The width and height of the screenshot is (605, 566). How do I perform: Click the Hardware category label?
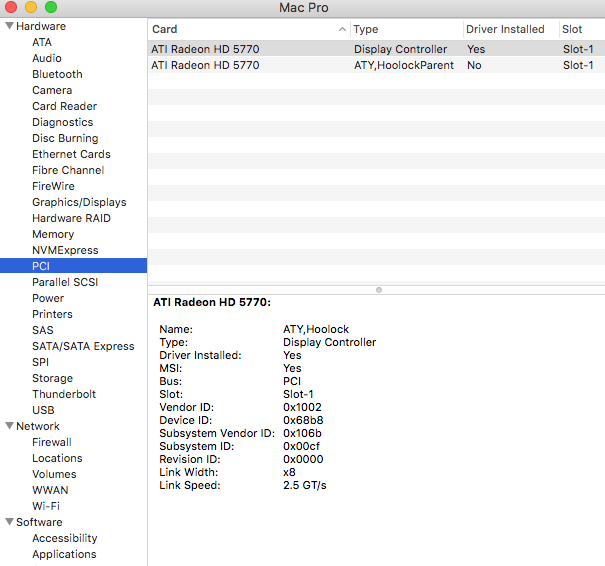tap(41, 26)
